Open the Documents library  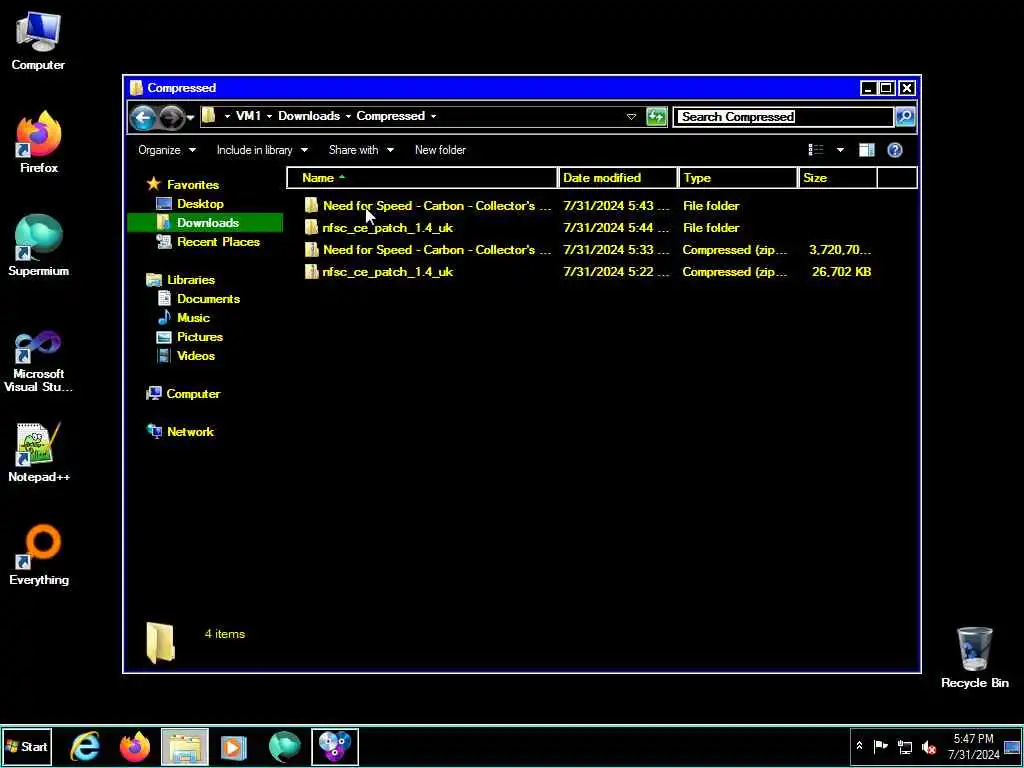[x=208, y=299]
